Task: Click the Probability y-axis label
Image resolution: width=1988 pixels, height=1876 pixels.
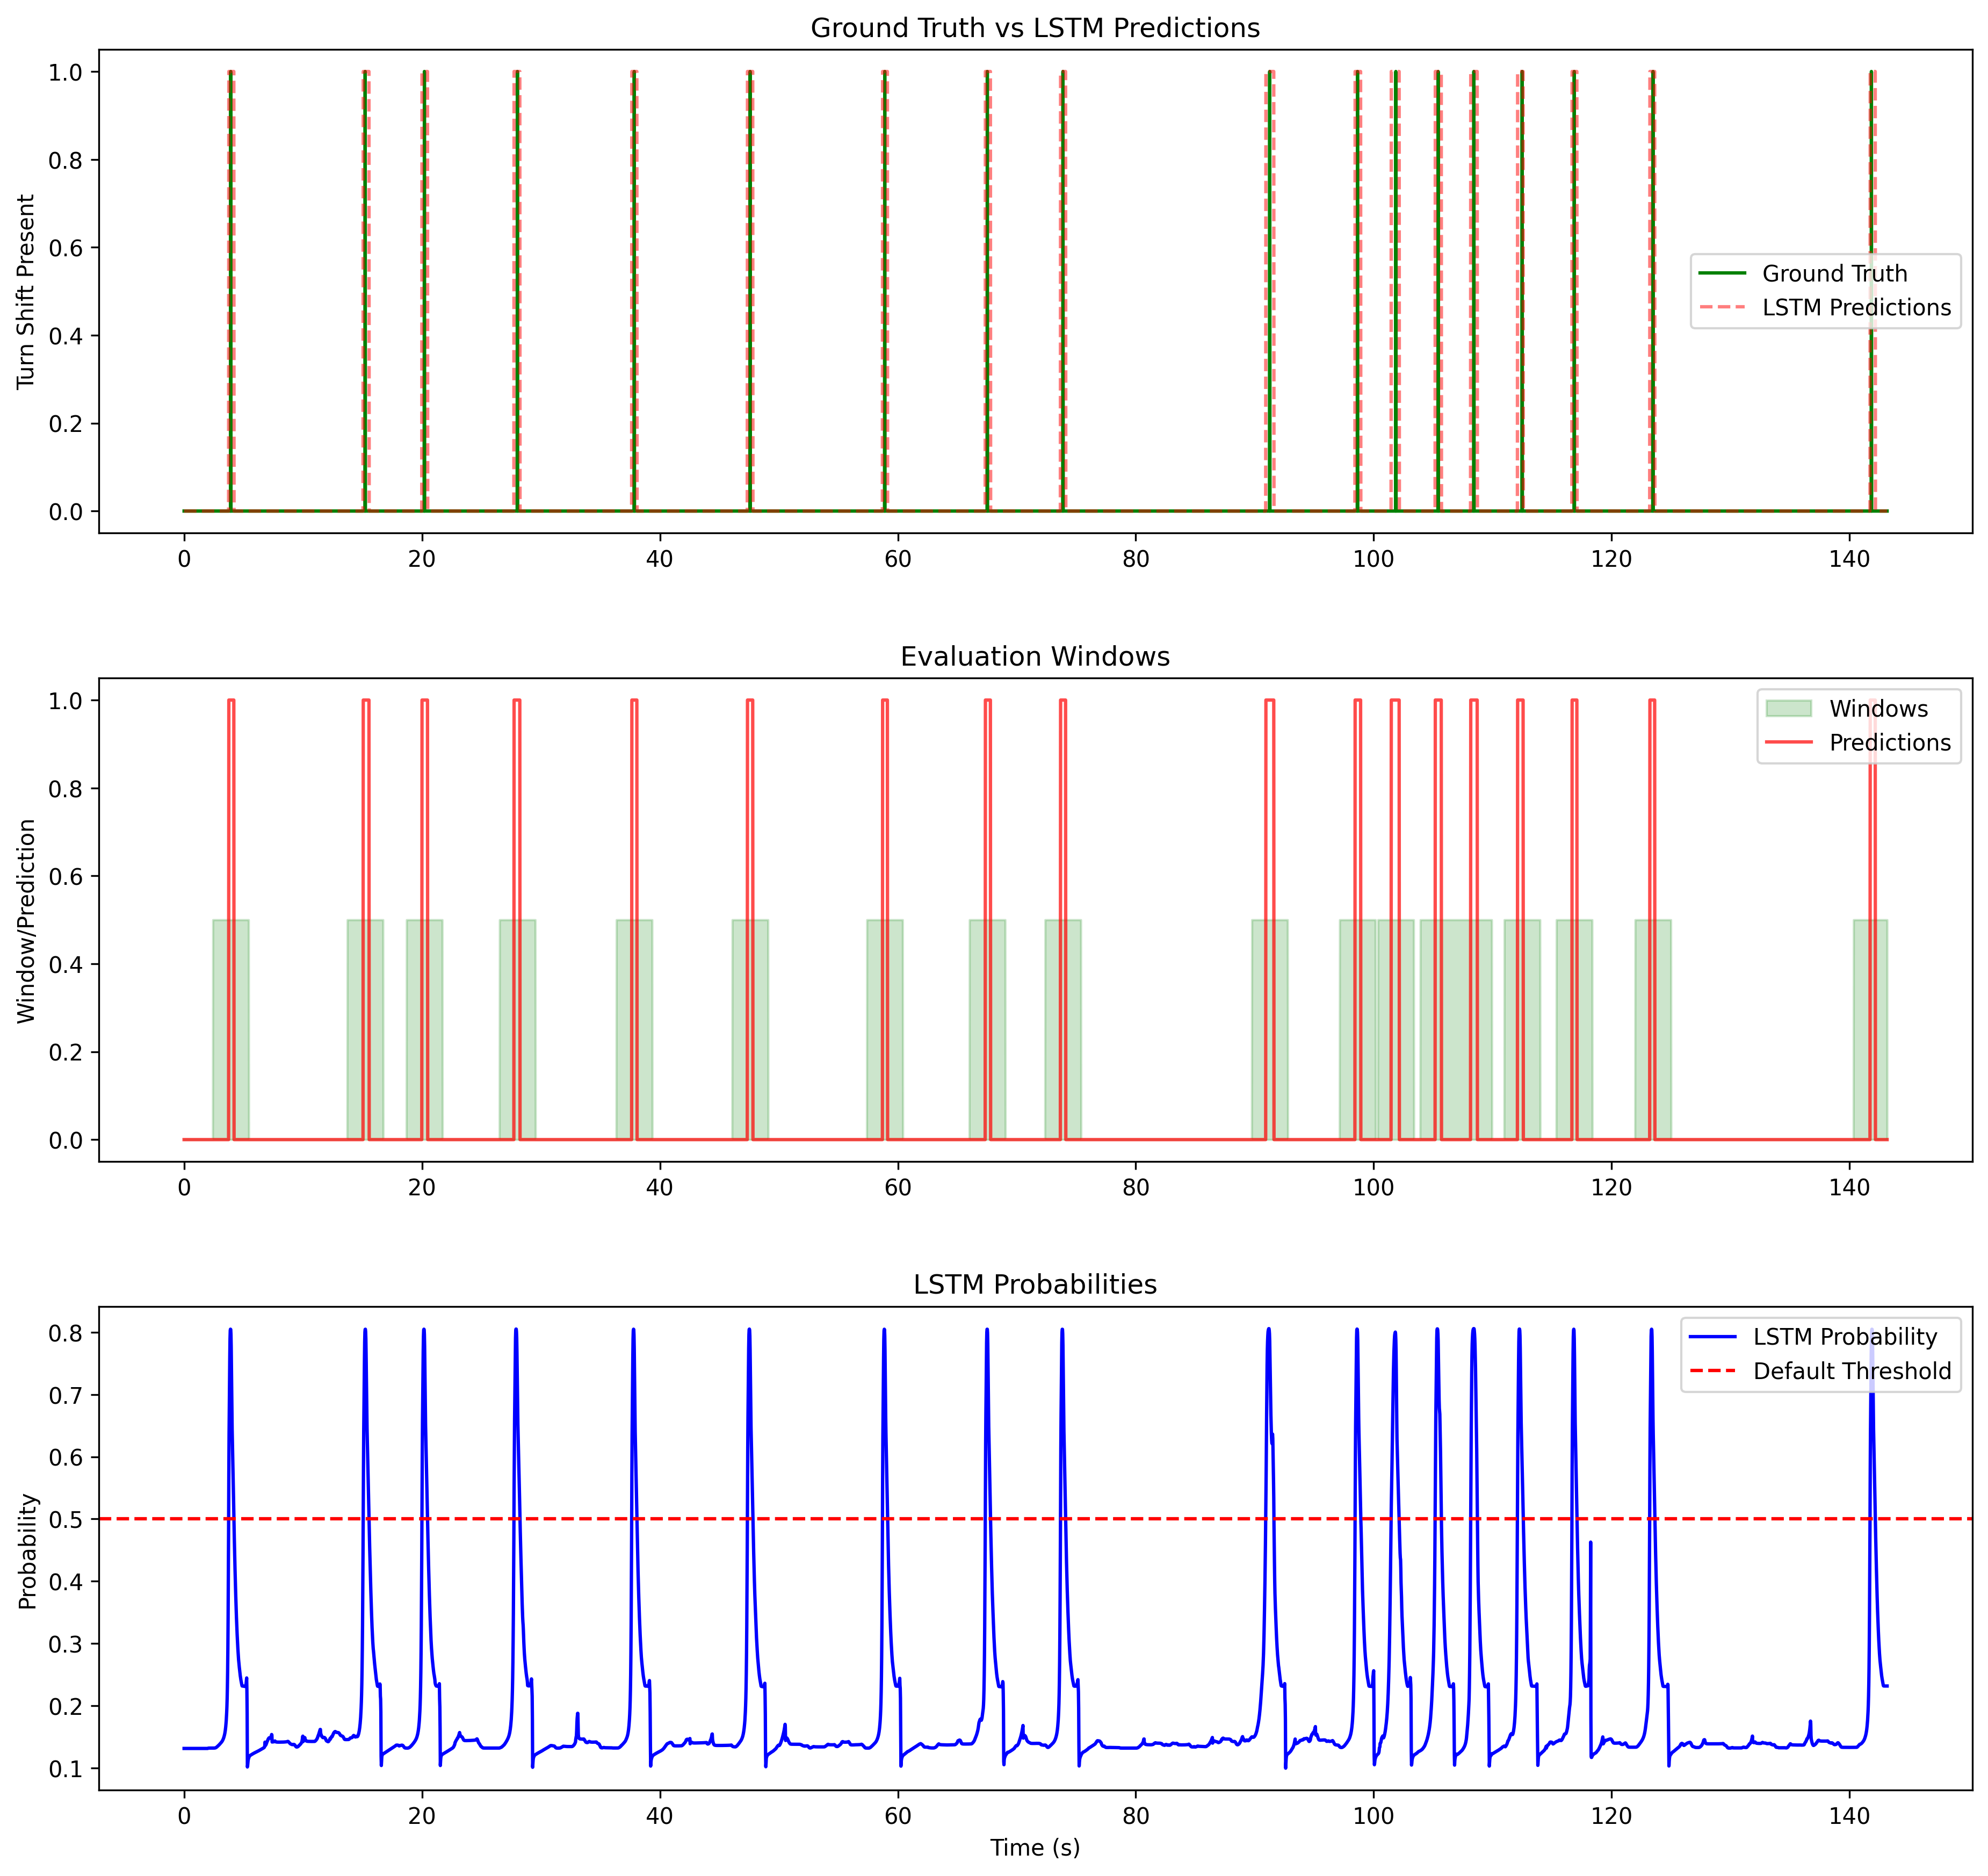Action: click(x=28, y=1551)
